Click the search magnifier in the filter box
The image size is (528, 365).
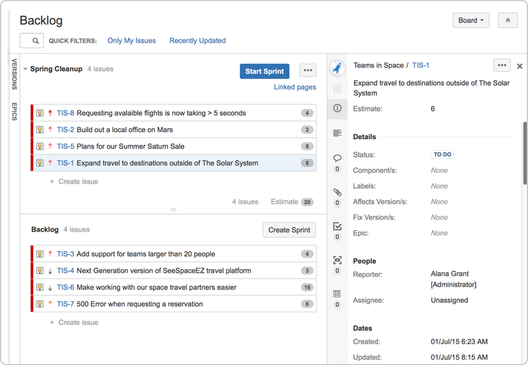click(35, 41)
